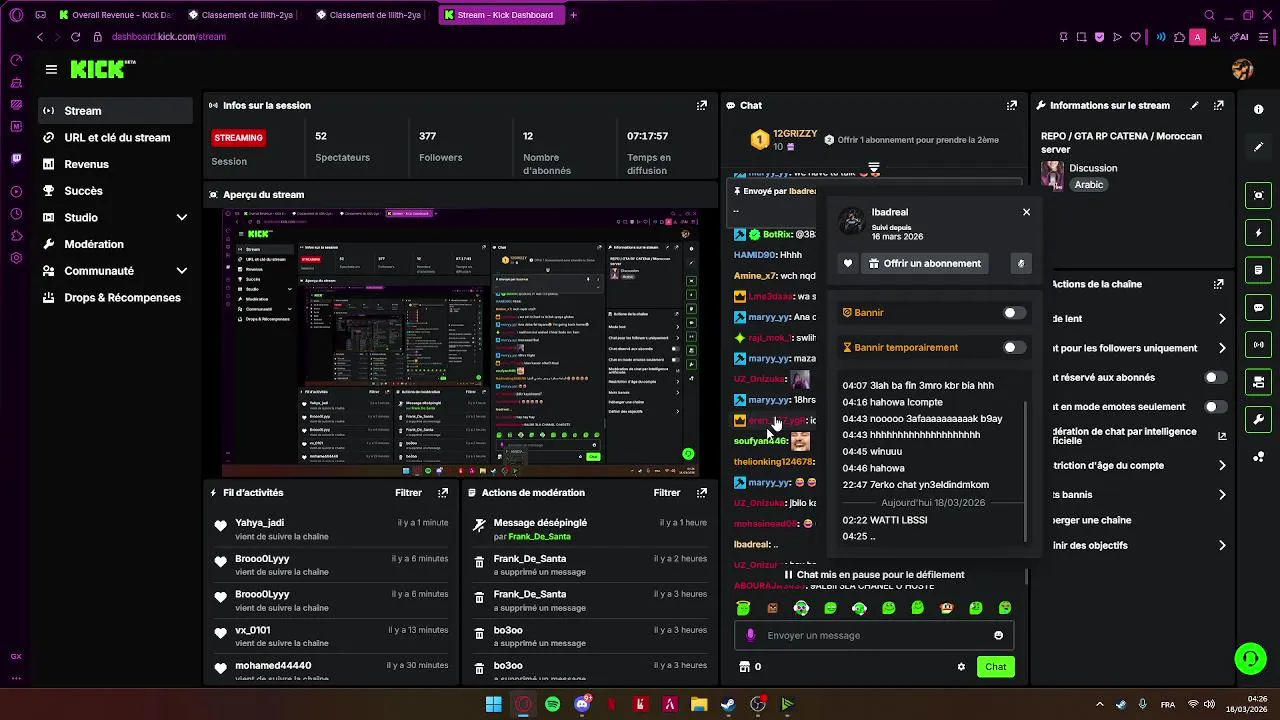The image size is (1280, 720).
Task: Open Spotify from the taskbar
Action: point(553,704)
